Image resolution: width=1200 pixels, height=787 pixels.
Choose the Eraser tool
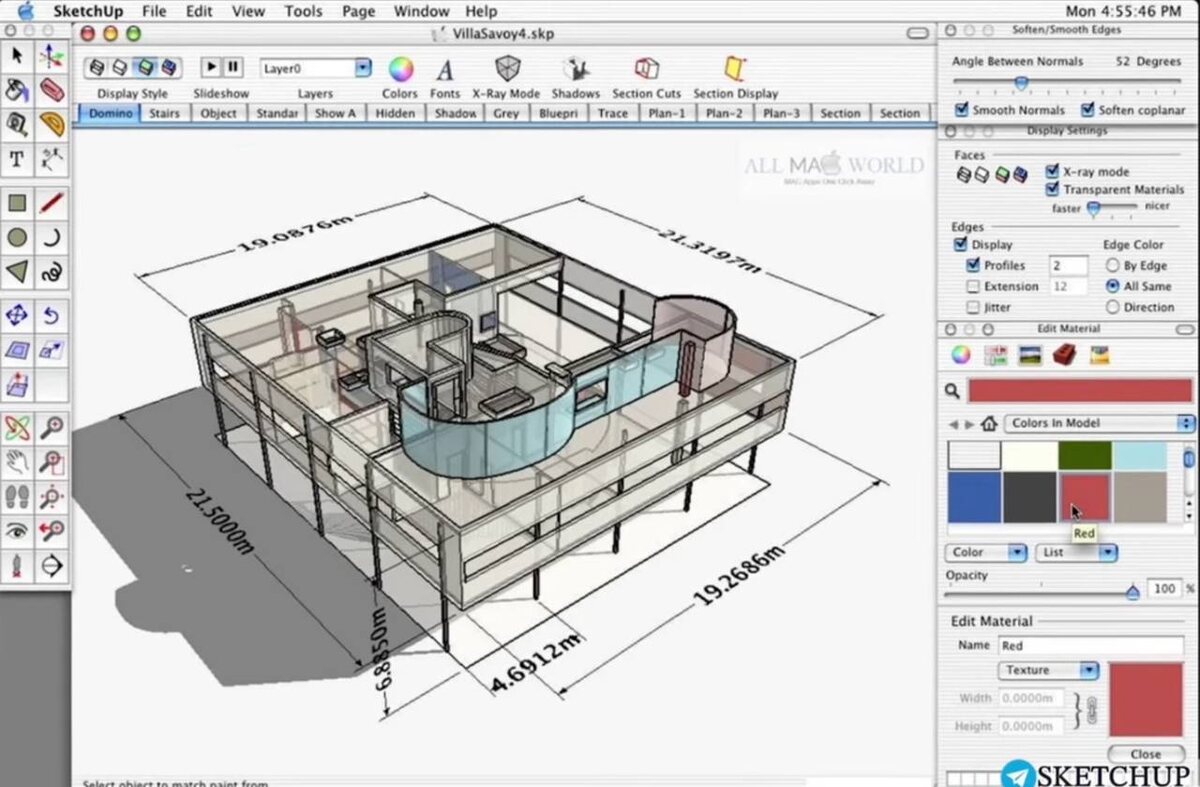point(52,90)
